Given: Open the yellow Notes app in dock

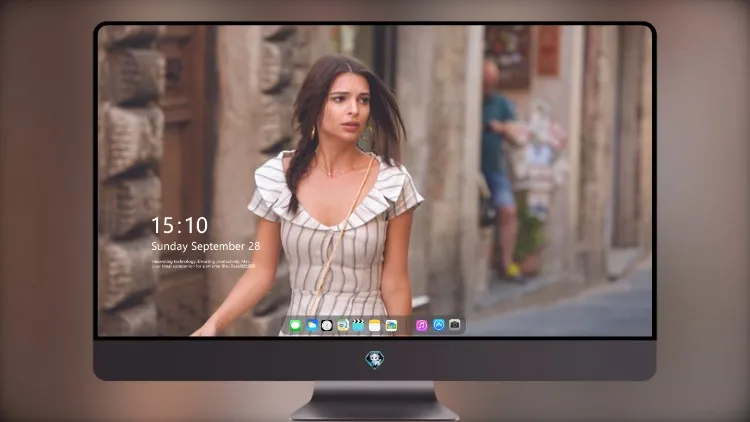Looking at the screenshot, I should pos(375,326).
